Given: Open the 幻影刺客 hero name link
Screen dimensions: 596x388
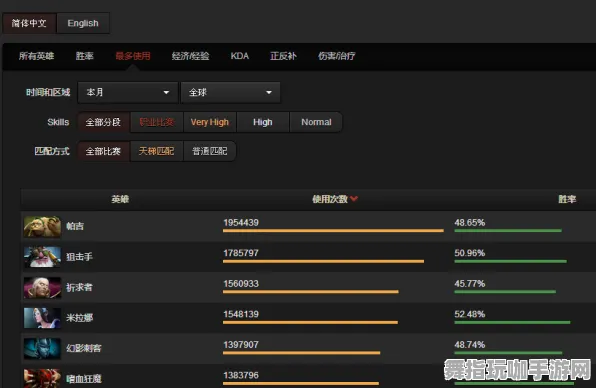Looking at the screenshot, I should pyautogui.click(x=84, y=348).
